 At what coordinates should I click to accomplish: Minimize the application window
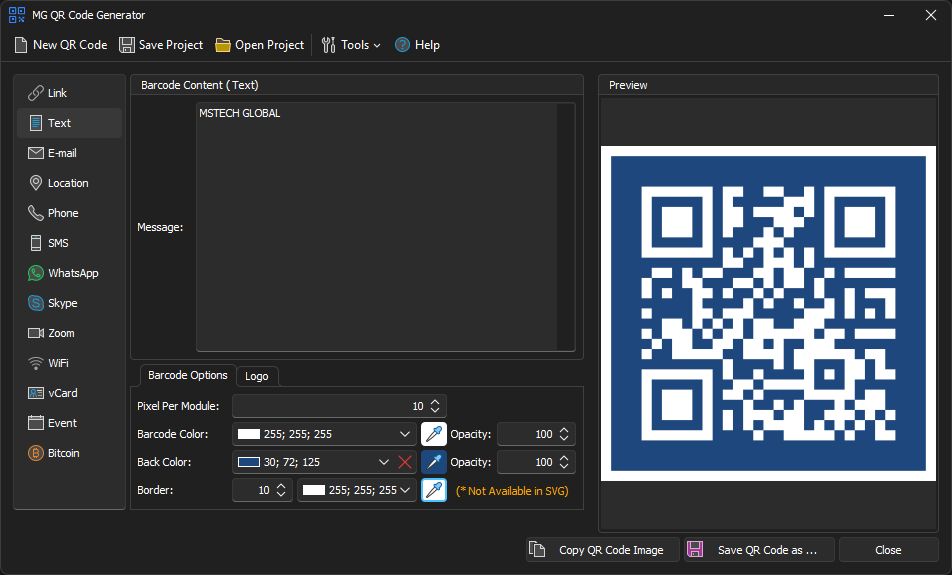tap(889, 15)
